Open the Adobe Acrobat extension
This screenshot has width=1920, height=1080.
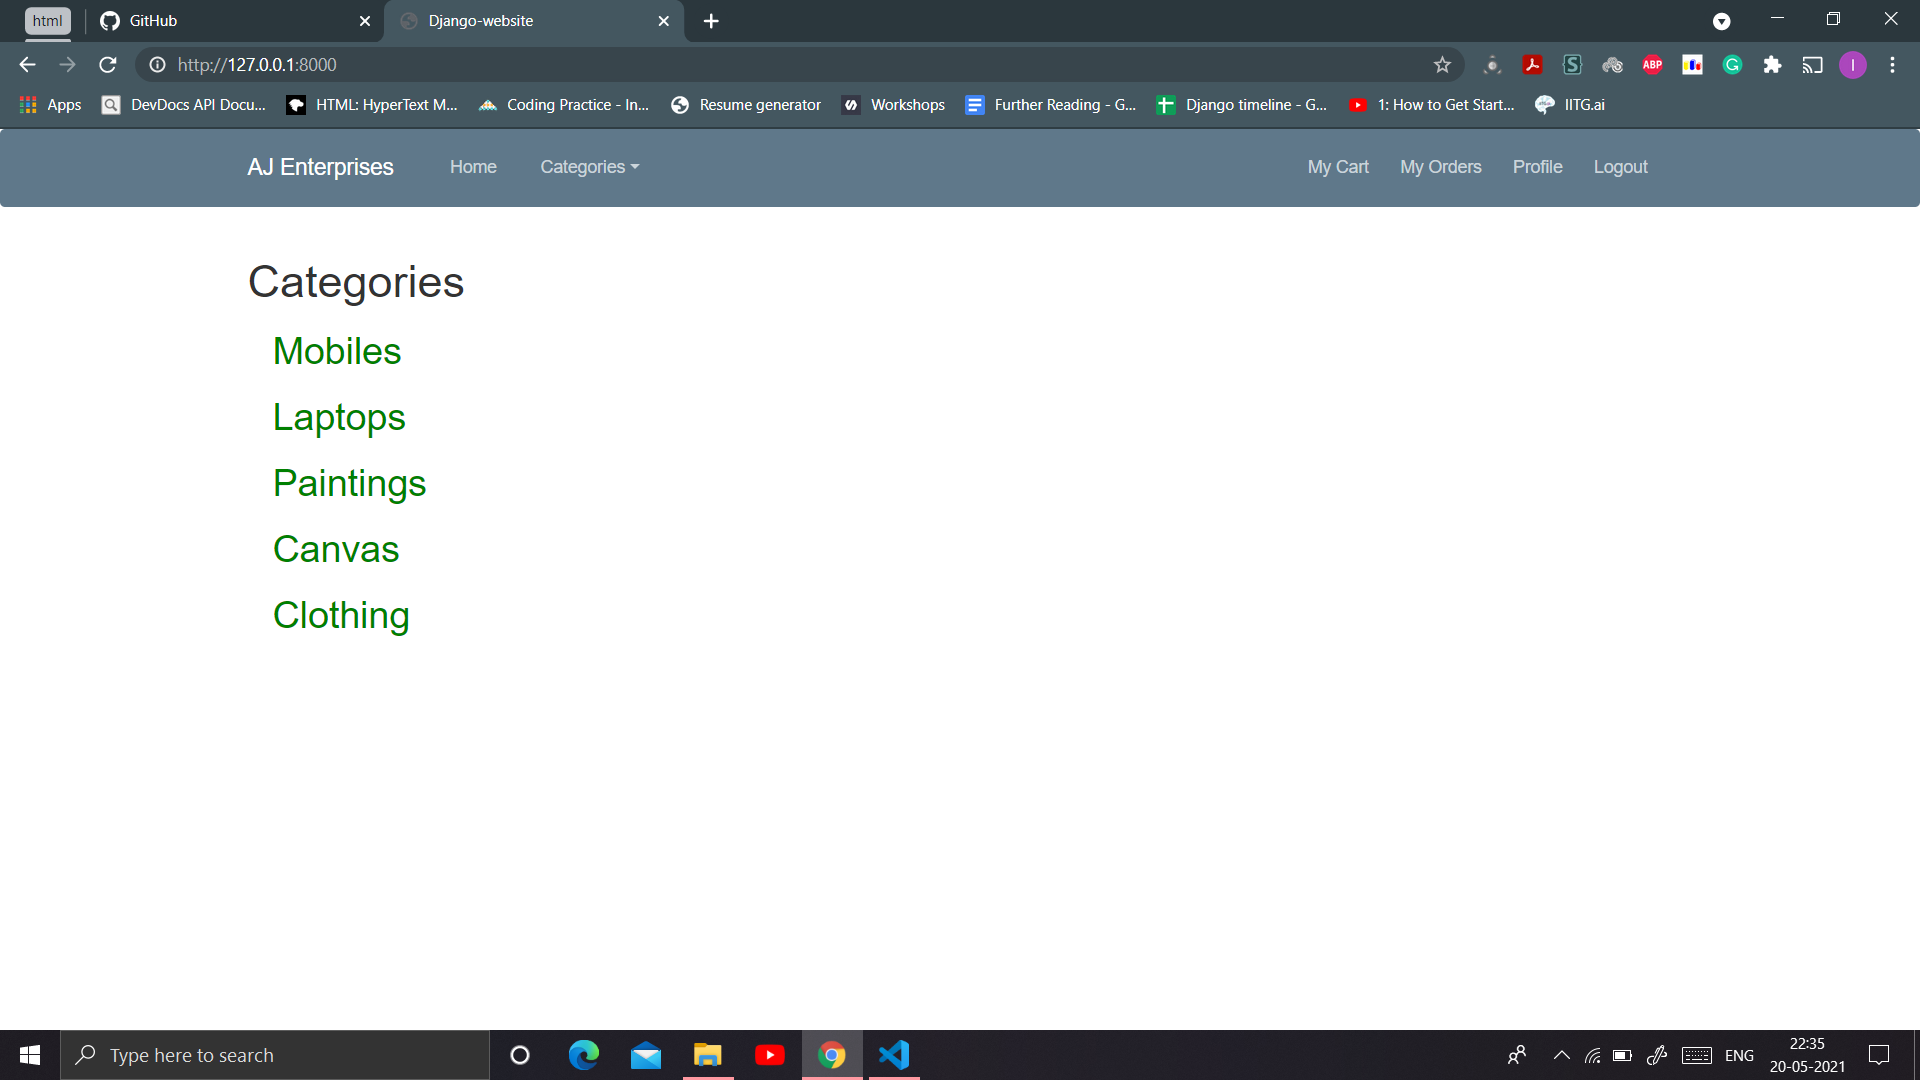pyautogui.click(x=1533, y=64)
